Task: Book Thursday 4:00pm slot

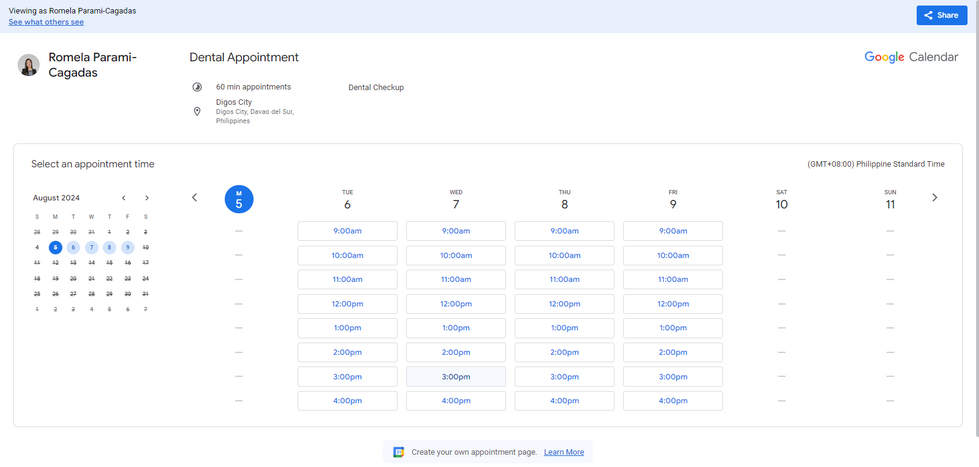Action: [564, 401]
